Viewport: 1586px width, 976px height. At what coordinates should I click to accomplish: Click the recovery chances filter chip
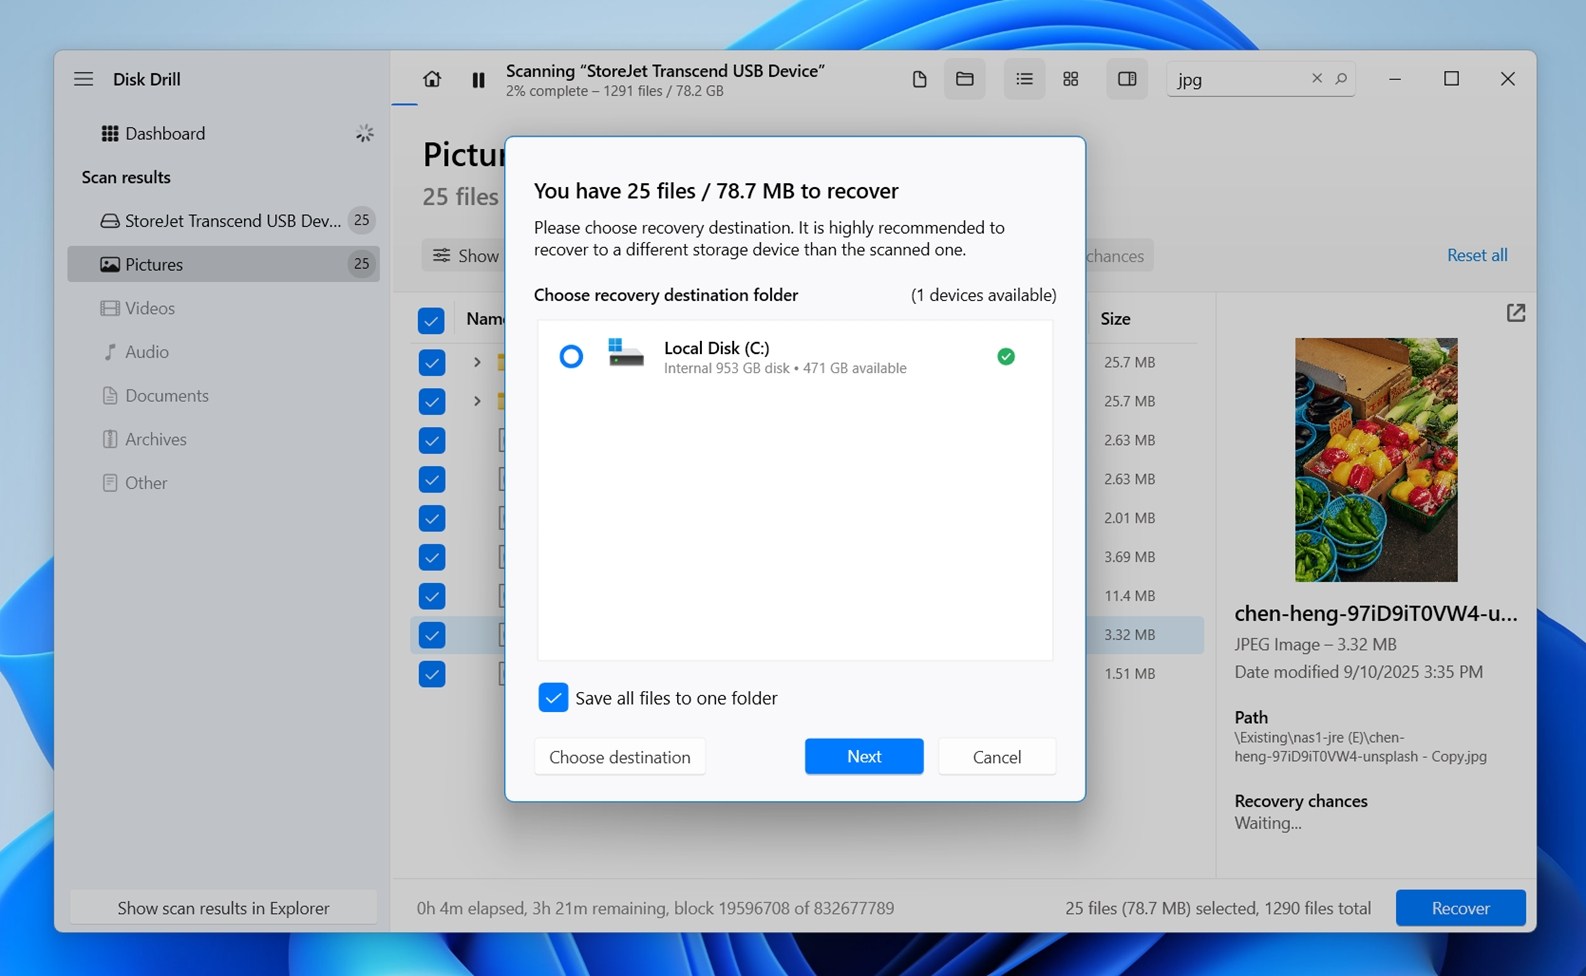(1118, 256)
